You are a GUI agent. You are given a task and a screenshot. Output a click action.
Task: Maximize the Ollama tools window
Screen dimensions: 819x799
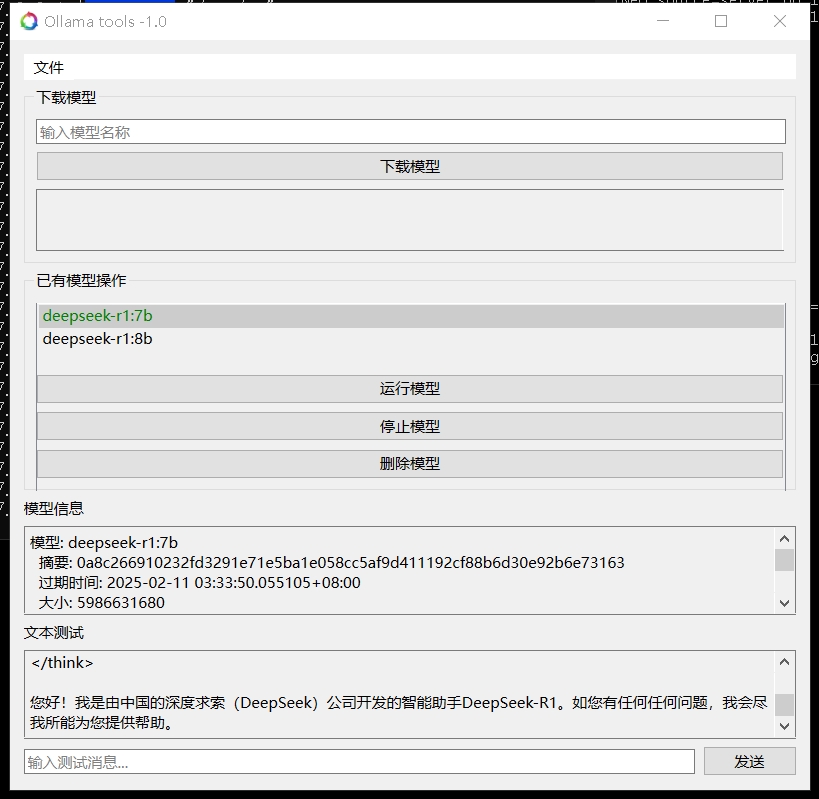[x=721, y=21]
